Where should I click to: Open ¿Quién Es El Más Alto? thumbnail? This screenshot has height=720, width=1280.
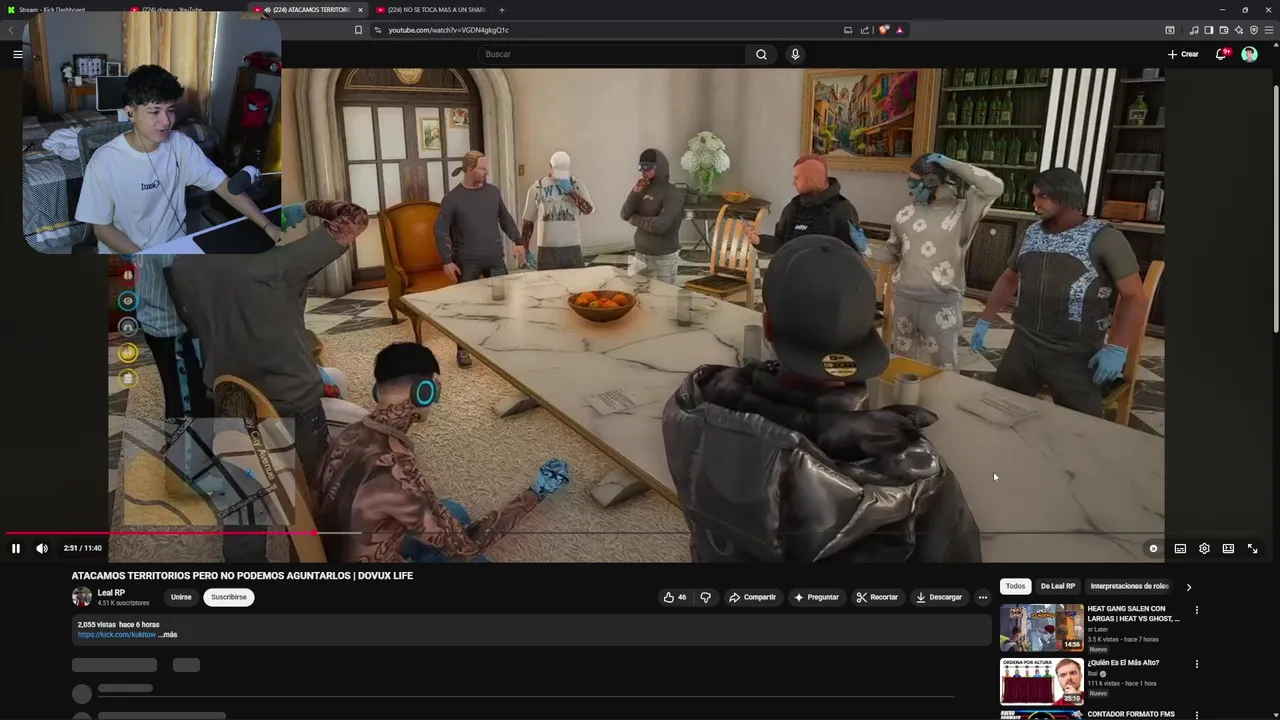click(1041, 681)
